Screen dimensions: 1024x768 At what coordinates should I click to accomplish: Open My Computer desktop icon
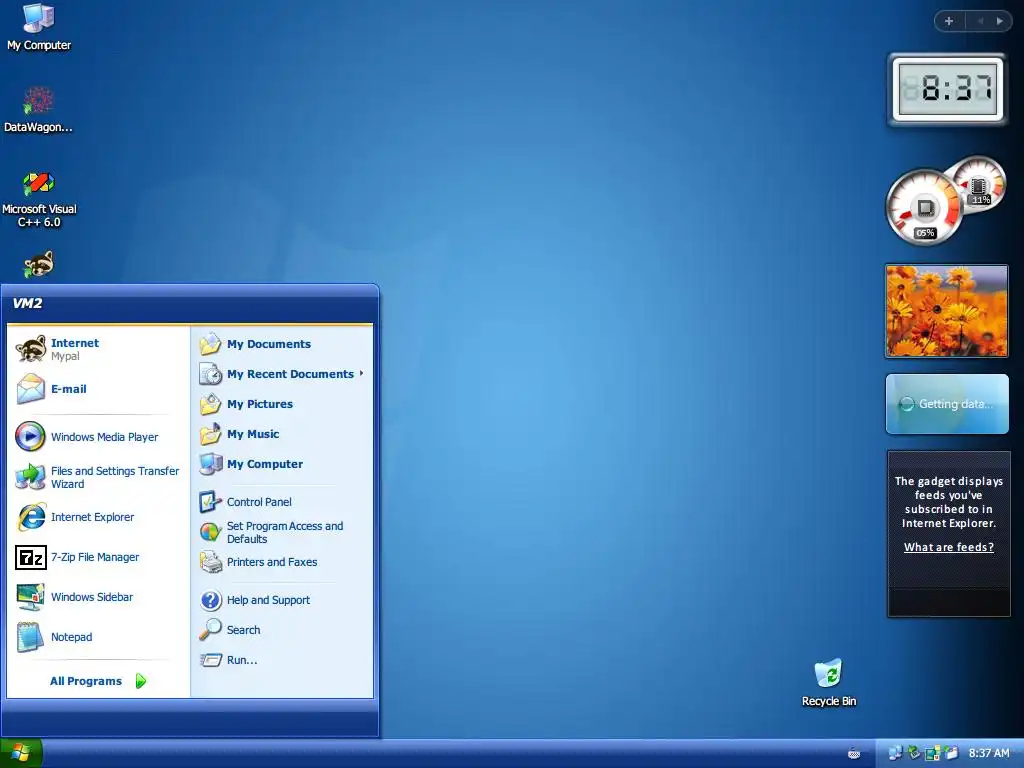[39, 27]
